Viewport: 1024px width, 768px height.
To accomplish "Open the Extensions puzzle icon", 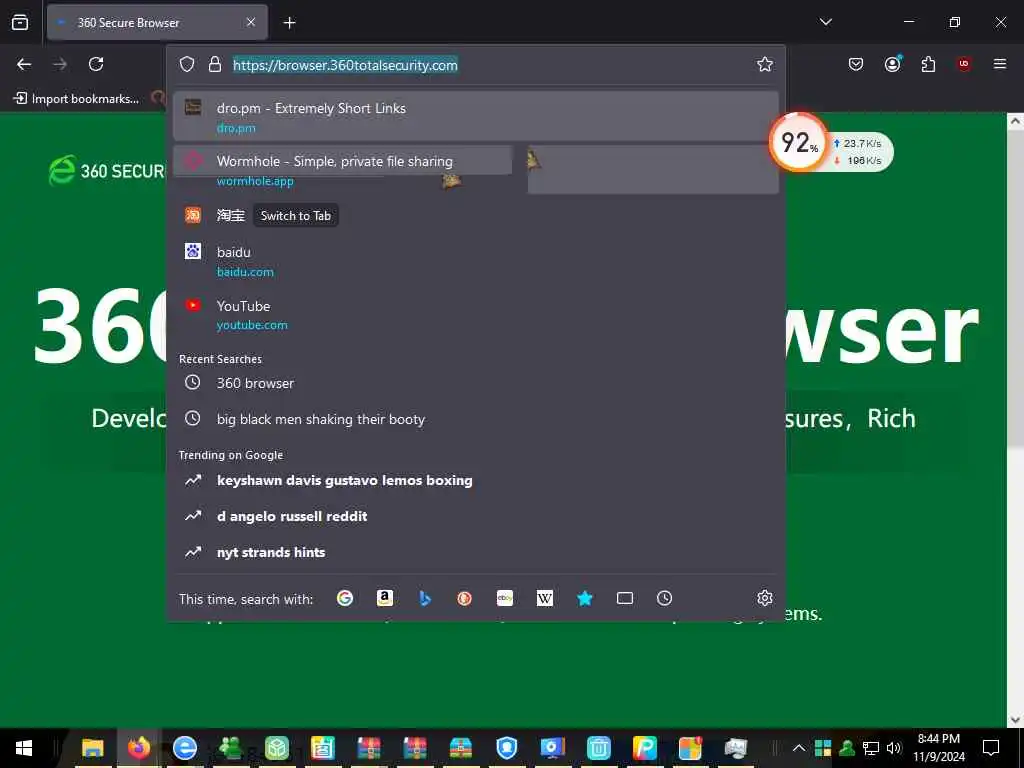I will pyautogui.click(x=928, y=64).
